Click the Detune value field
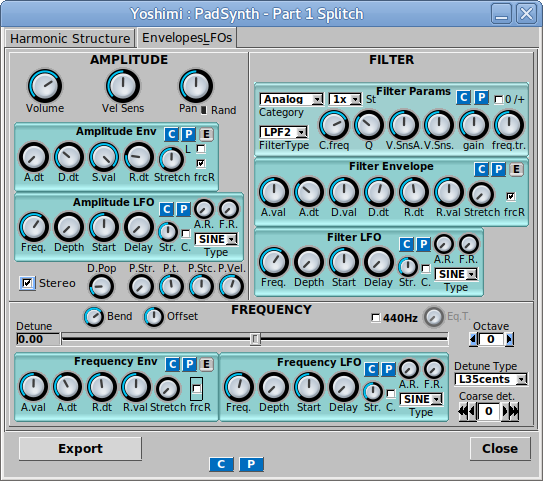Screen dimensions: 543x481 (38, 339)
